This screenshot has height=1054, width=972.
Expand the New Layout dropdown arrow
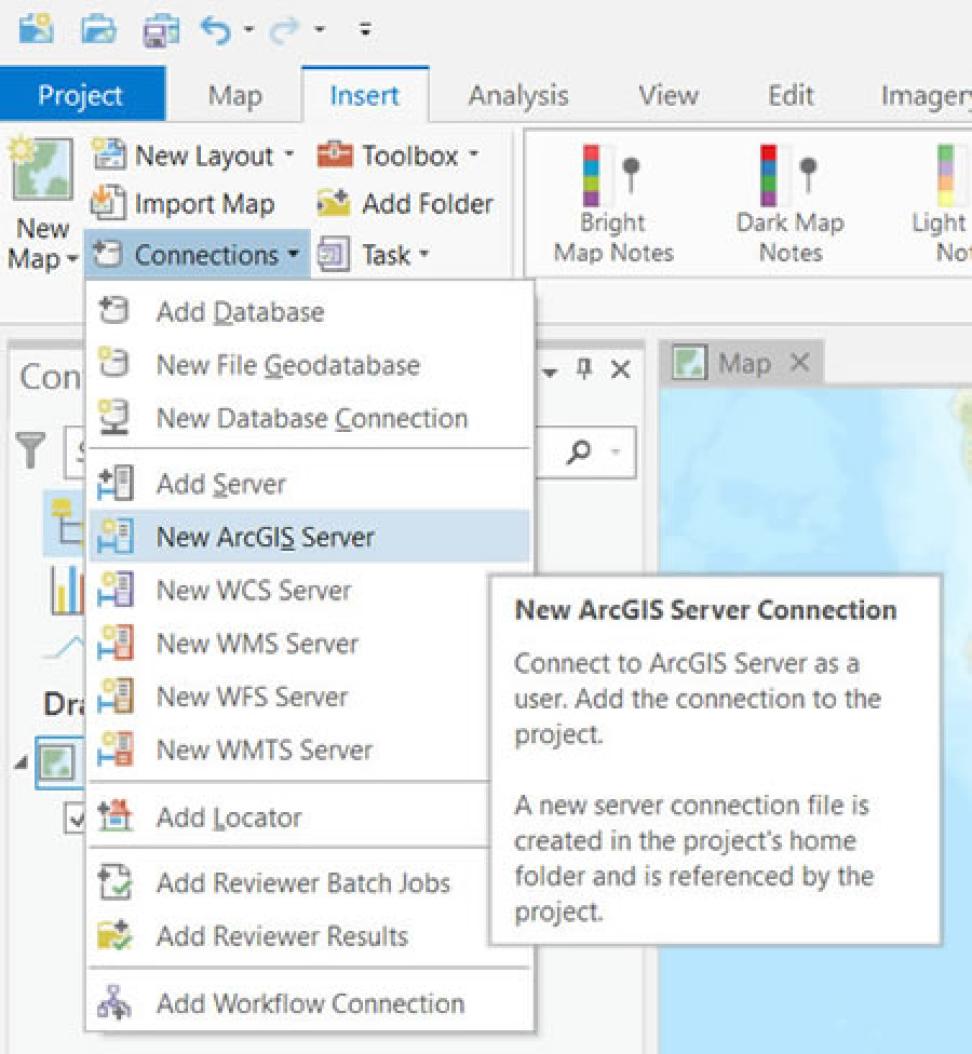pyautogui.click(x=289, y=154)
